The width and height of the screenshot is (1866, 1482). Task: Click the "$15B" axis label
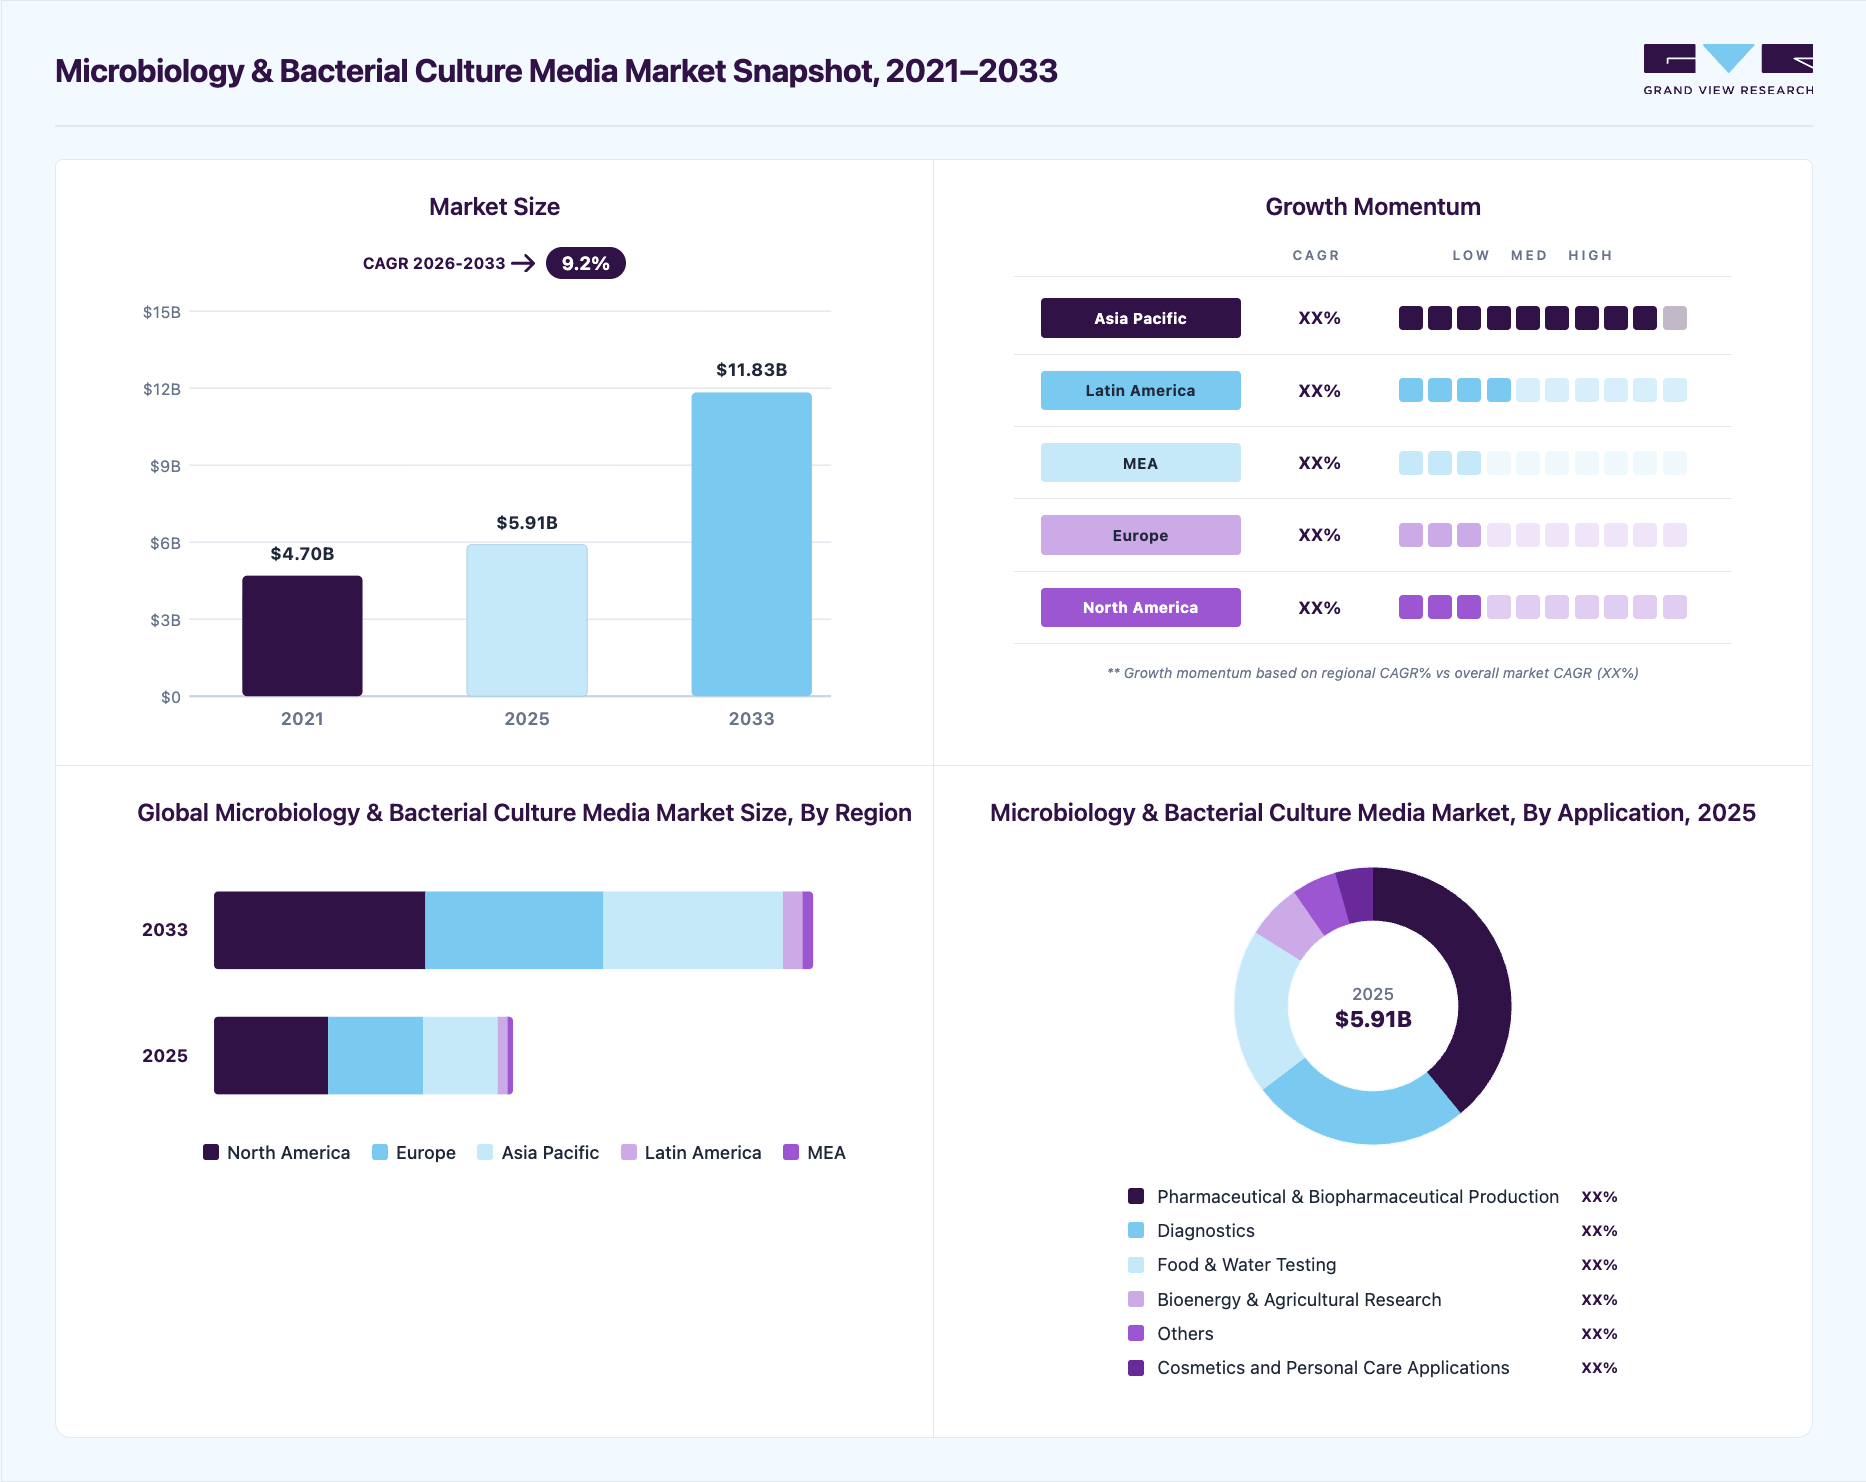pos(162,312)
